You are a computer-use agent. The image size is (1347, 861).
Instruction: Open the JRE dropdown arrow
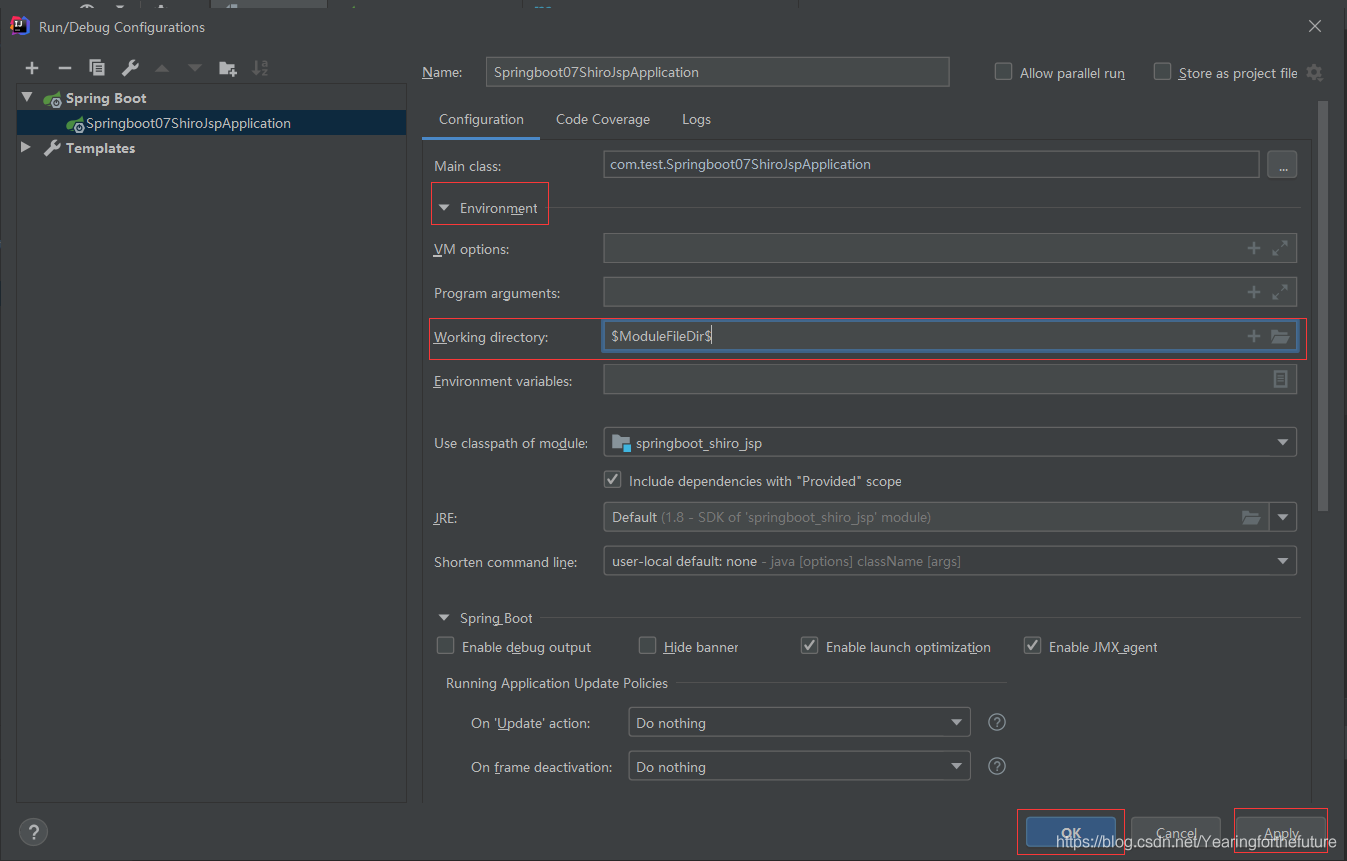tap(1283, 517)
